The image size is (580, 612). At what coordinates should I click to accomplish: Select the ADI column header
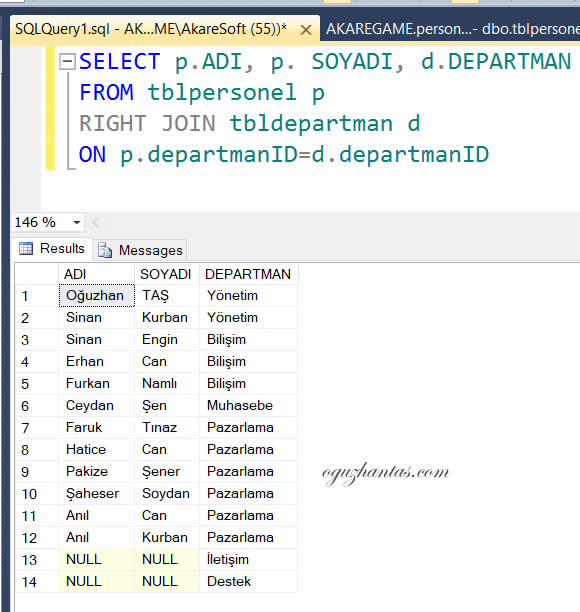pos(96,274)
